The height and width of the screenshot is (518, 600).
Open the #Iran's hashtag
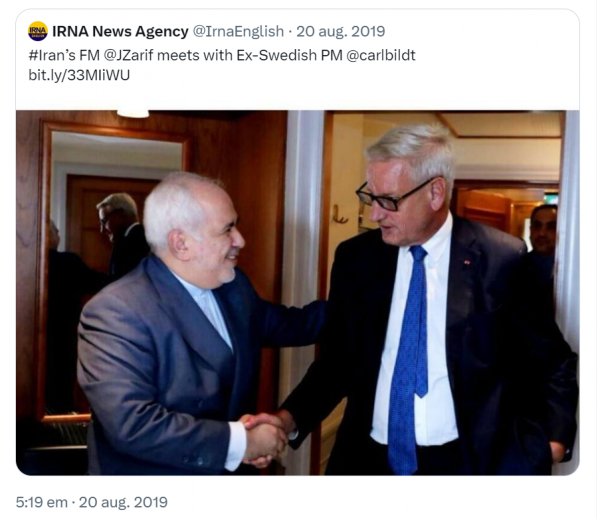[52, 55]
